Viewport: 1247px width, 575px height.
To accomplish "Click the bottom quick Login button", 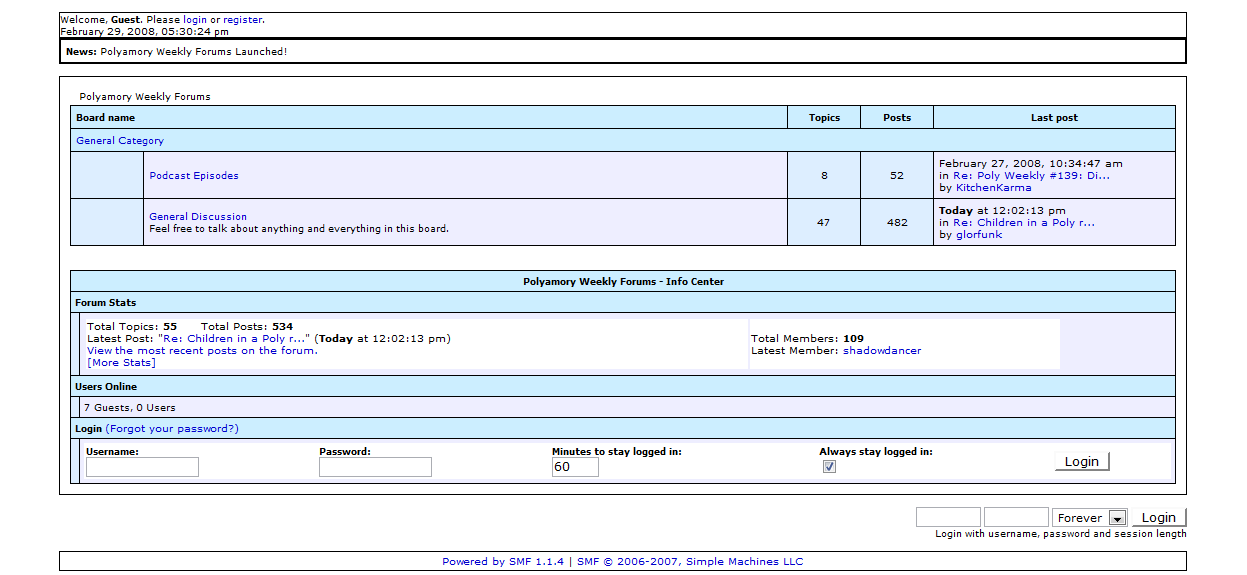I will [1159, 518].
